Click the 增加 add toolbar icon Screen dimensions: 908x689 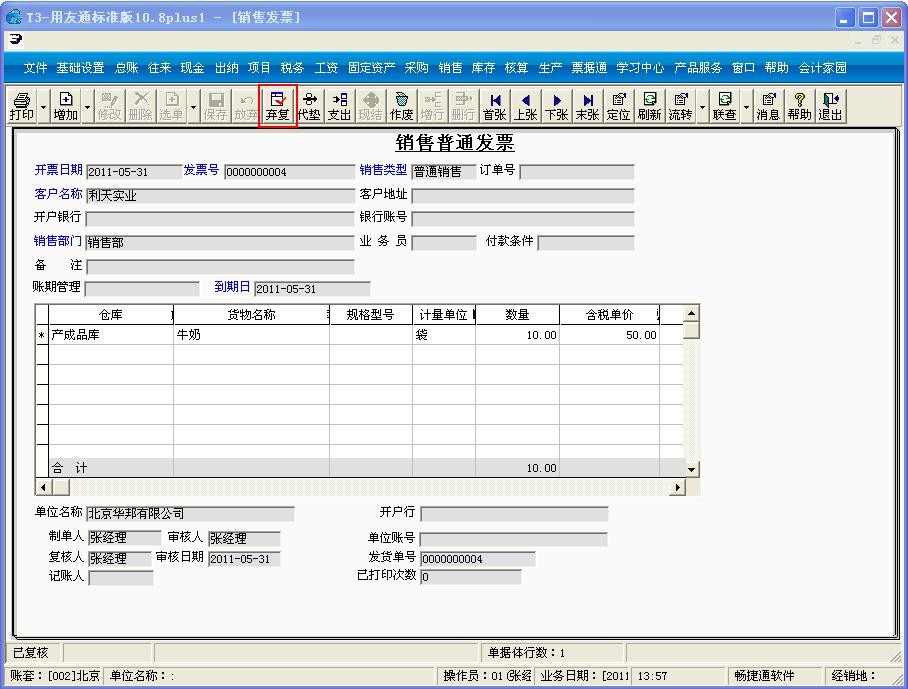65,106
